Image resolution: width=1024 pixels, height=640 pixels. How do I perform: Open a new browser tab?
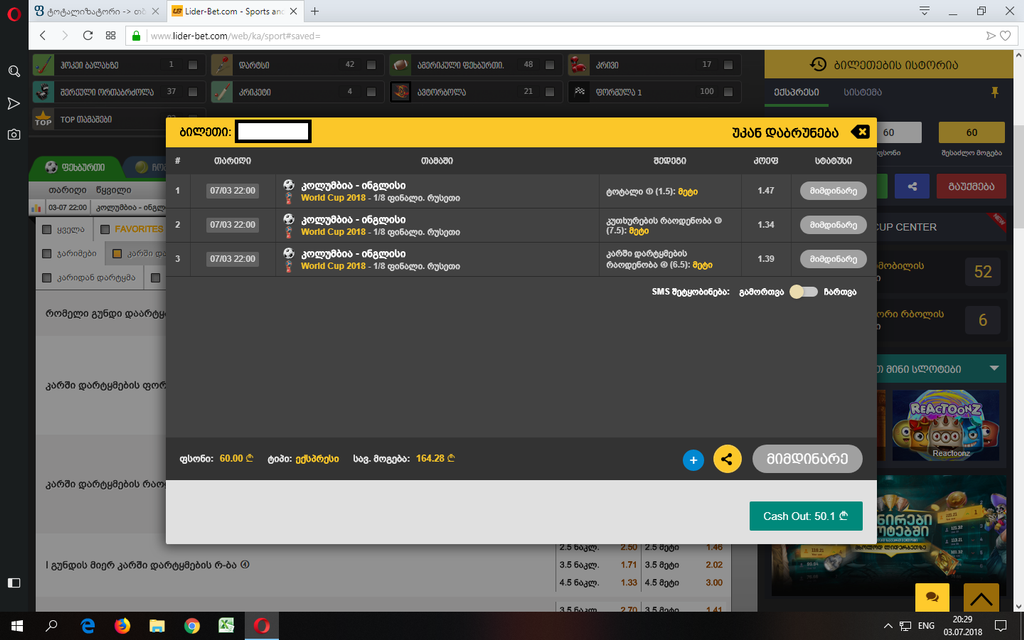[315, 11]
